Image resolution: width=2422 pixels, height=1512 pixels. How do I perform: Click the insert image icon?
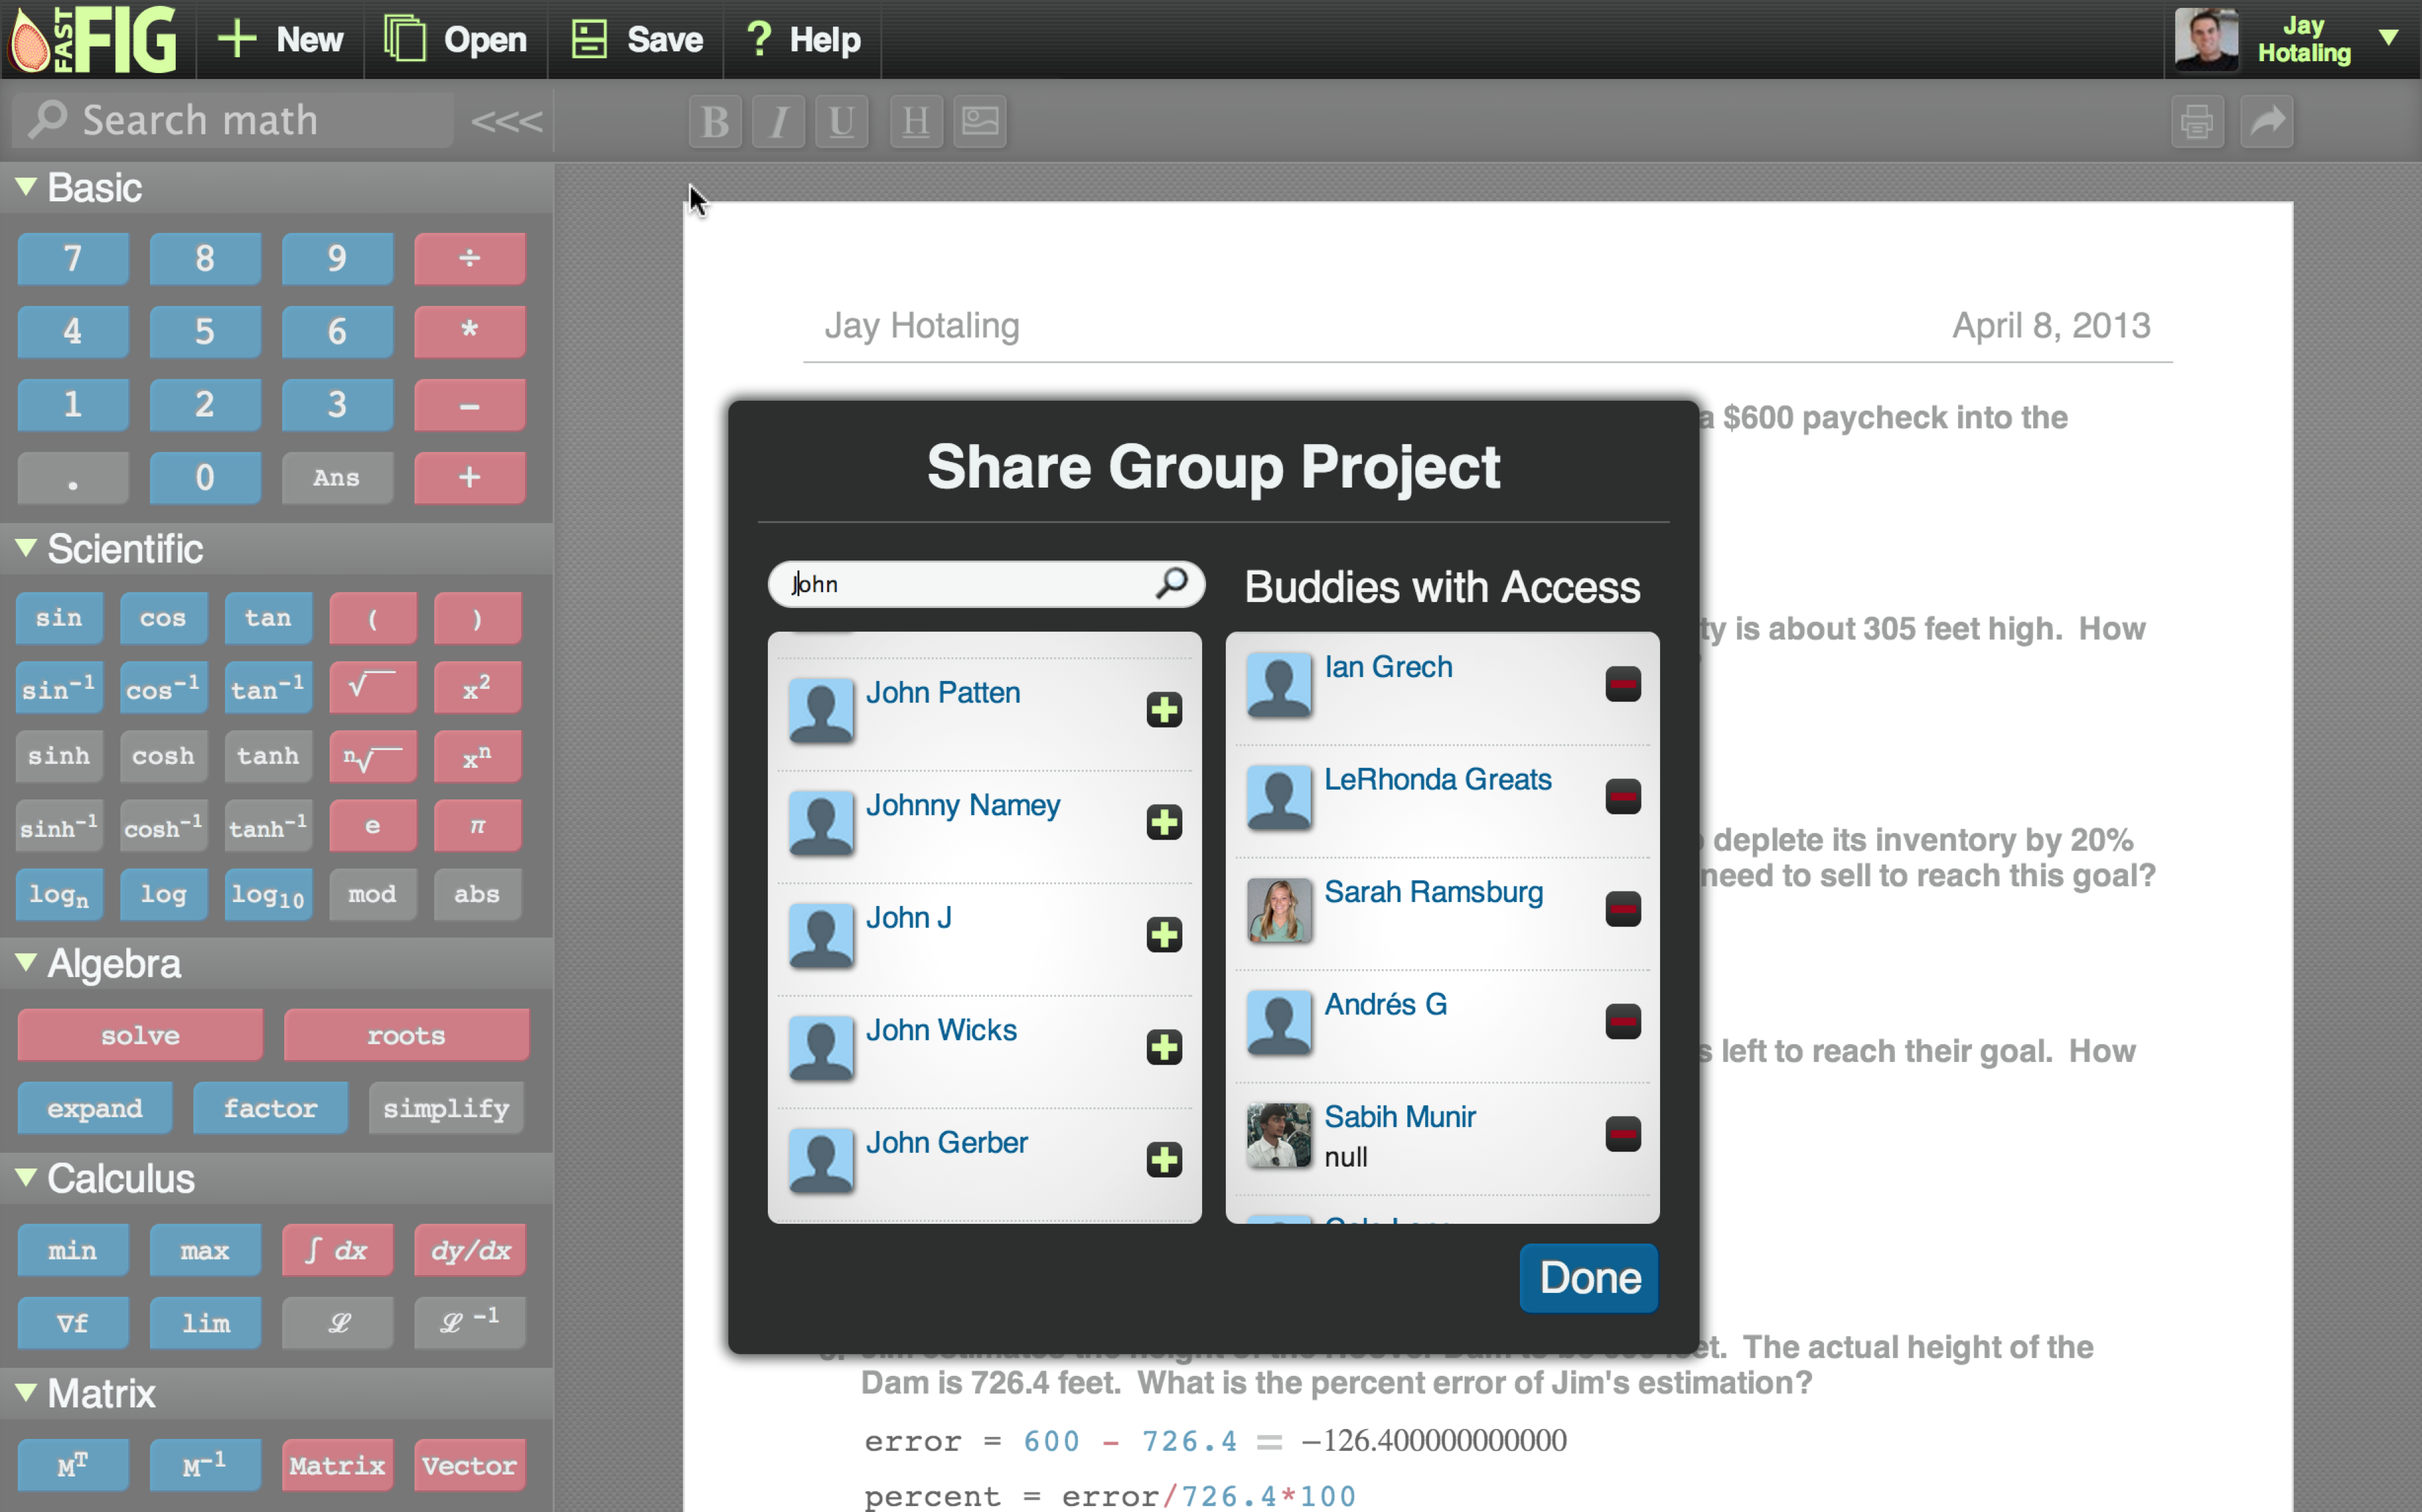point(979,122)
